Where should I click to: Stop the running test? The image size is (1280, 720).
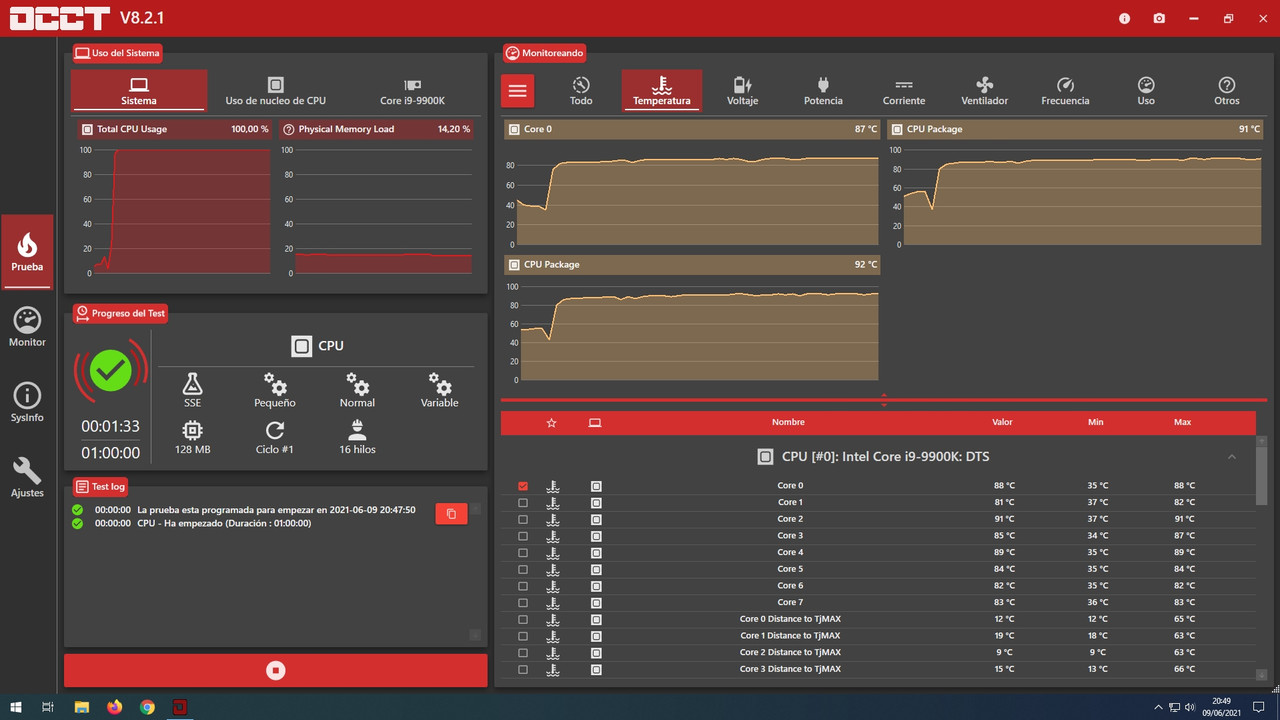coord(276,671)
